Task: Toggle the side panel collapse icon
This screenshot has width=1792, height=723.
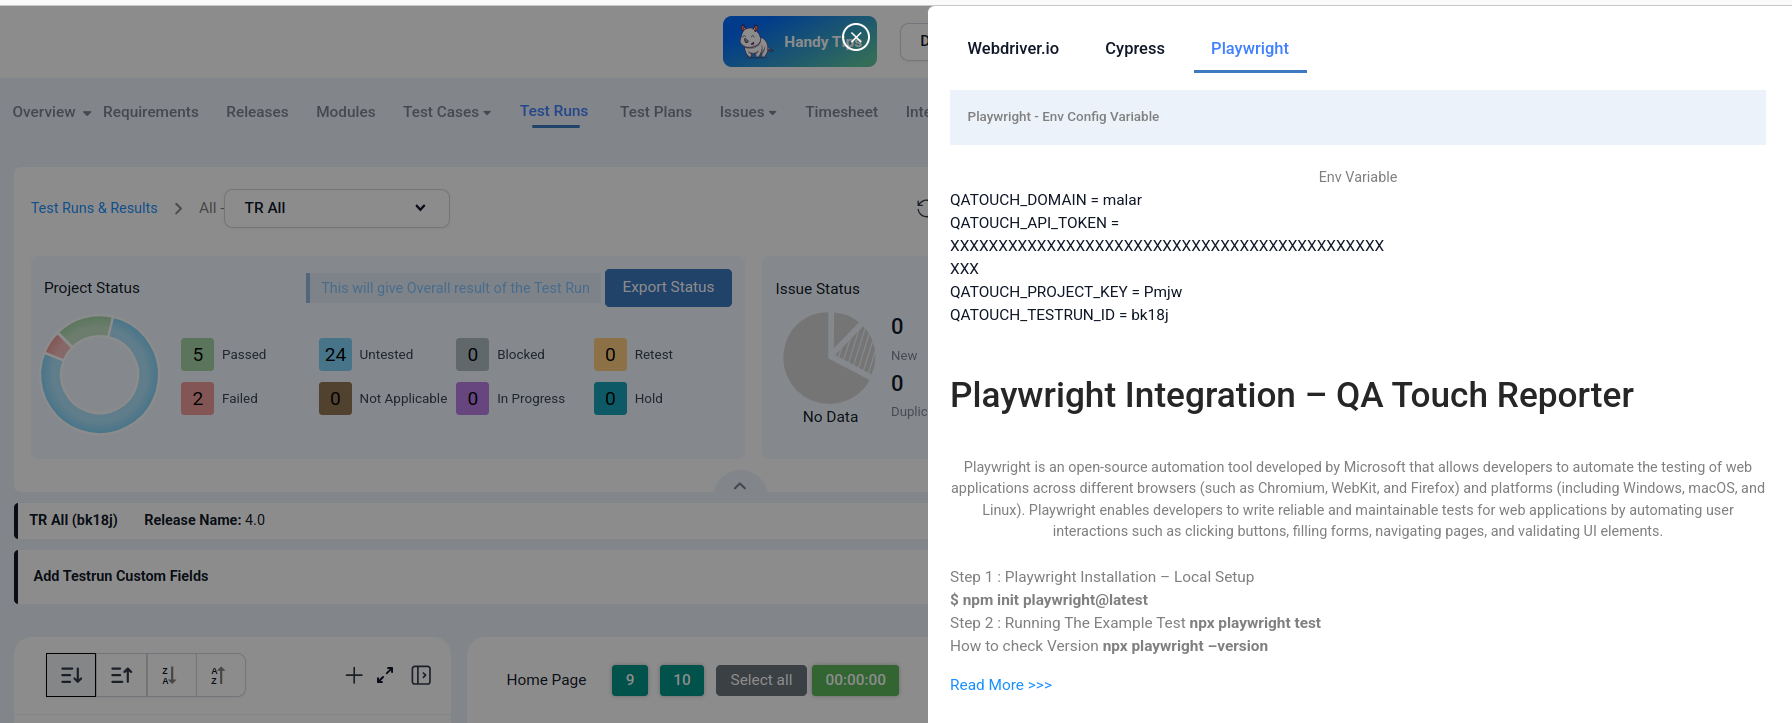Action: tap(421, 675)
